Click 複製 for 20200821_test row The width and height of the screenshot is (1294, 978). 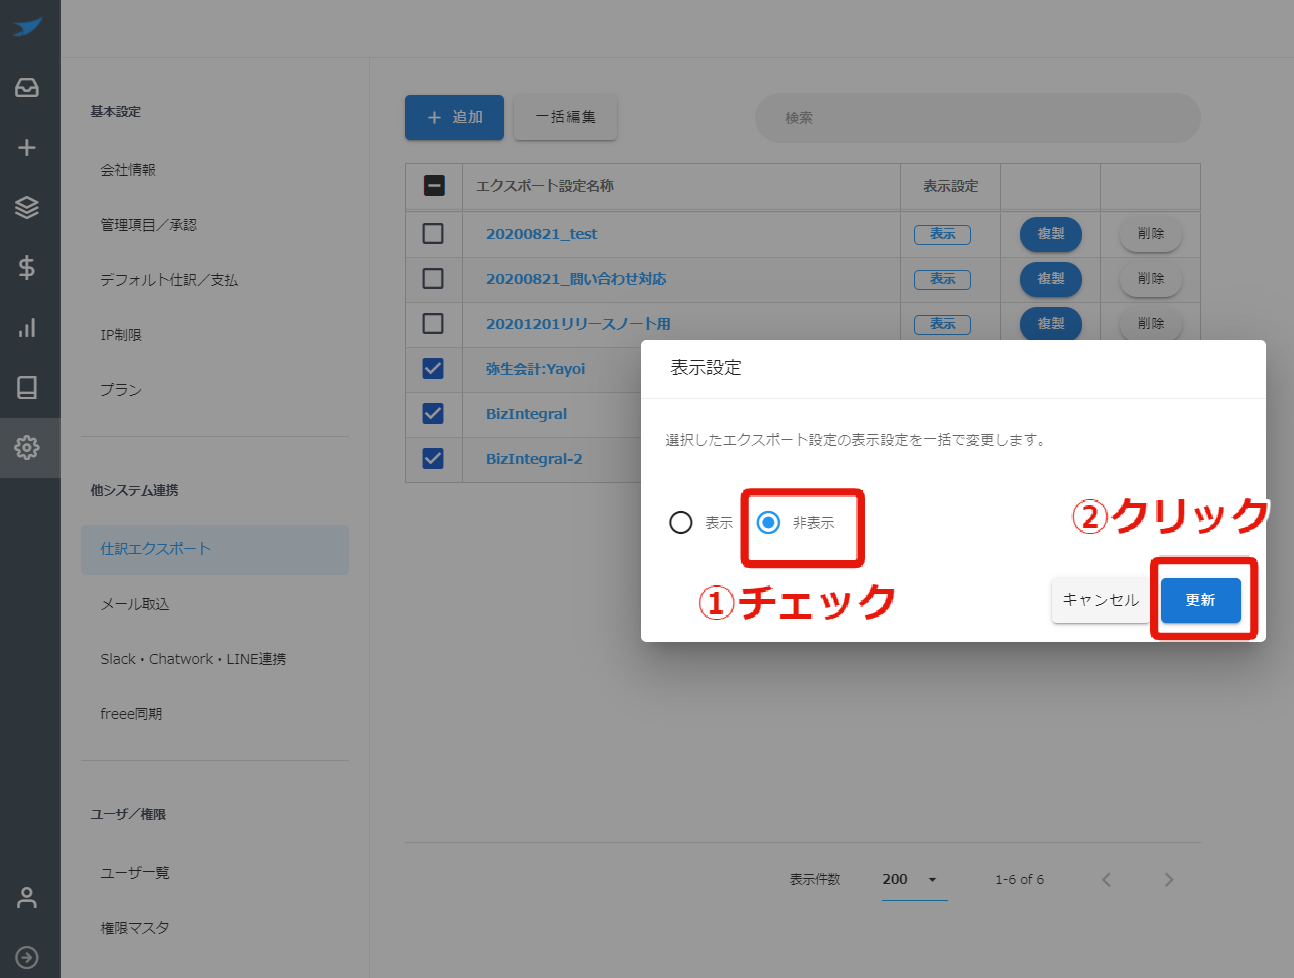tap(1051, 233)
